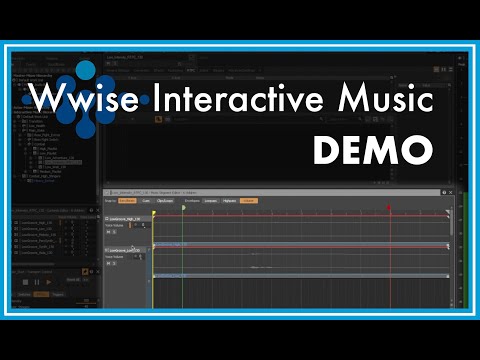Stop playback in the Transport Control
The image size is (480, 360).
[x=25, y=282]
